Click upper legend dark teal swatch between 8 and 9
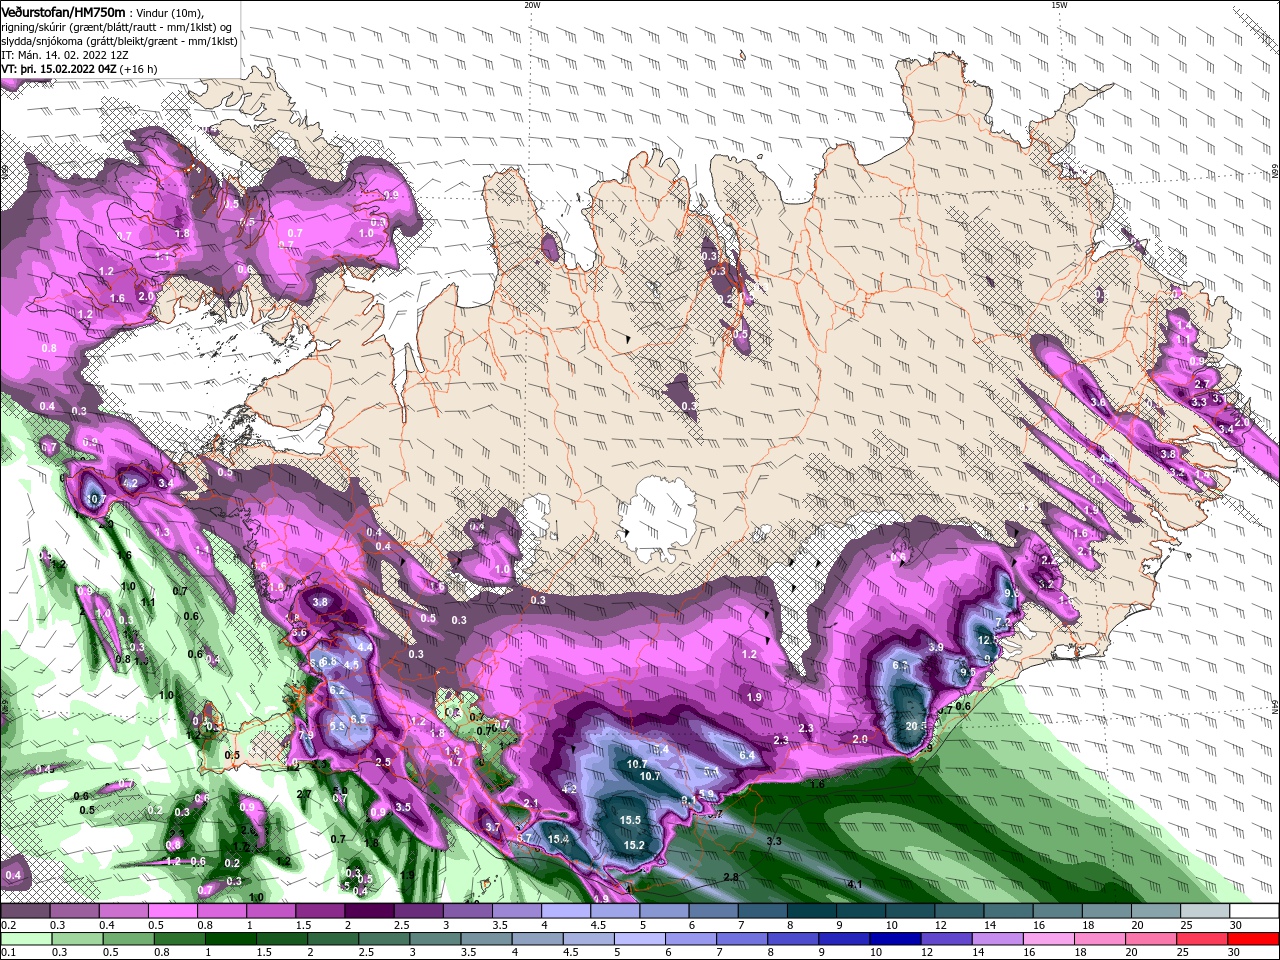Screen dimensions: 1280x960 [x=811, y=911]
